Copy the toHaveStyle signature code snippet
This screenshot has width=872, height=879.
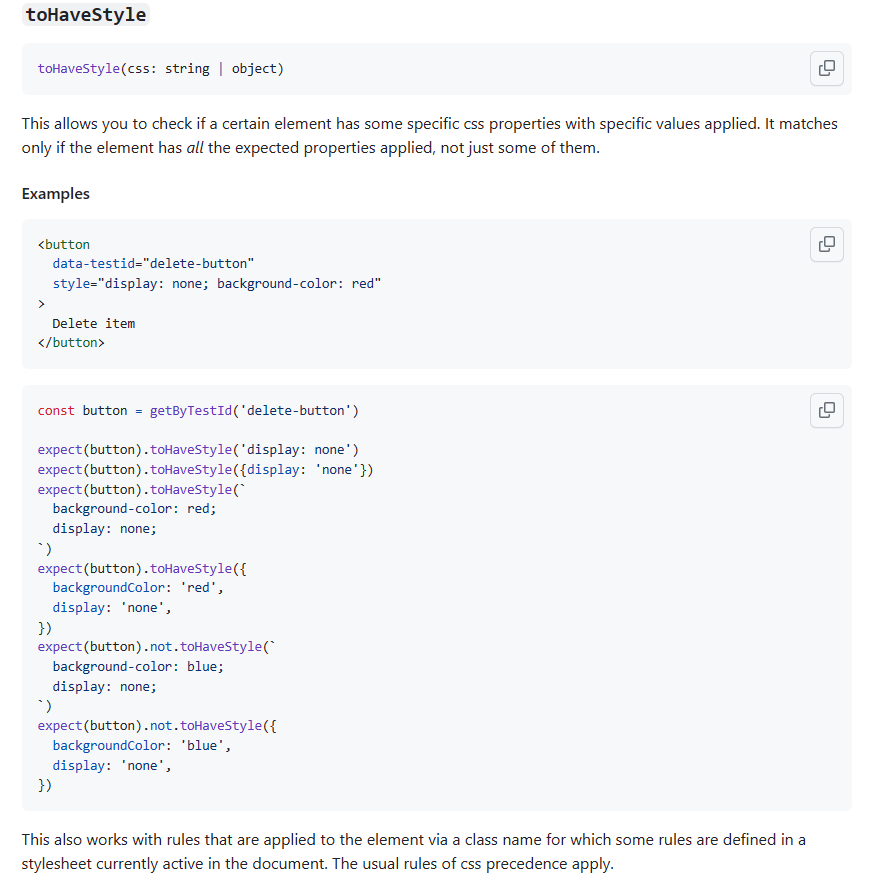pos(826,68)
